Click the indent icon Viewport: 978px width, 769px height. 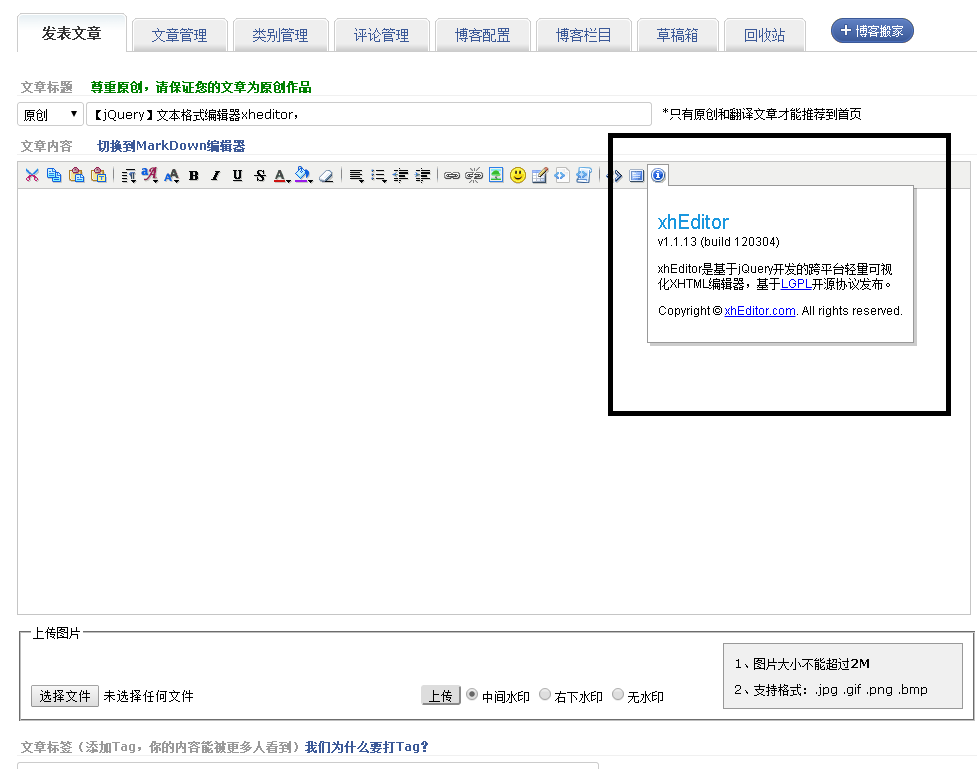click(423, 175)
